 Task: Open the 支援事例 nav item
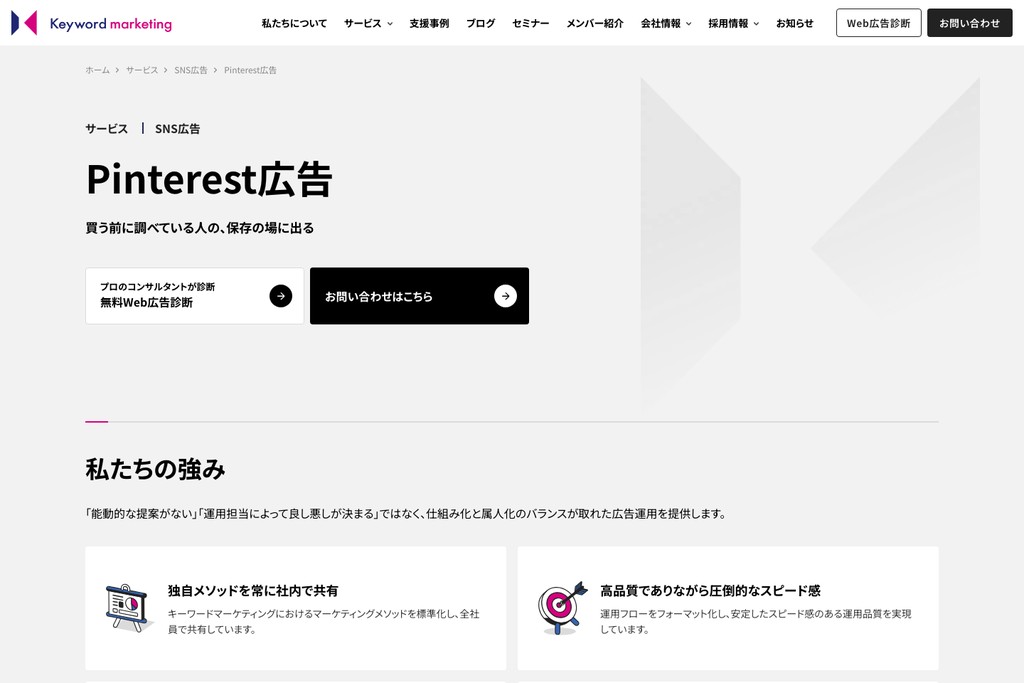click(x=429, y=24)
